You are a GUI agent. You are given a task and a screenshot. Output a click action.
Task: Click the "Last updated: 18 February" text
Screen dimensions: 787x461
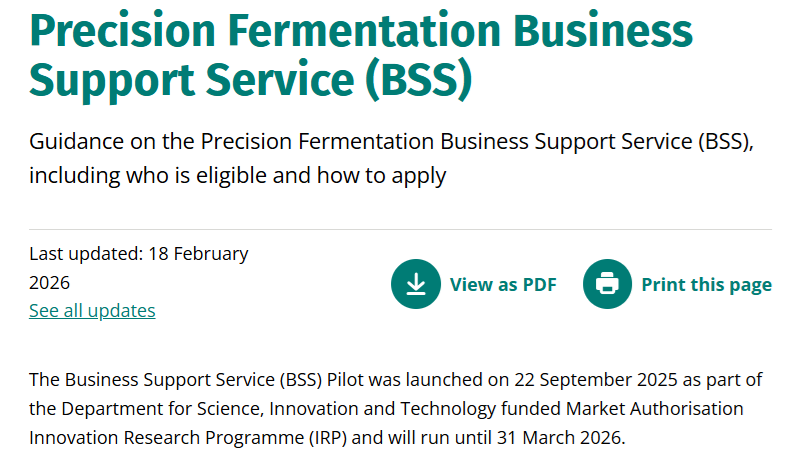point(138,253)
